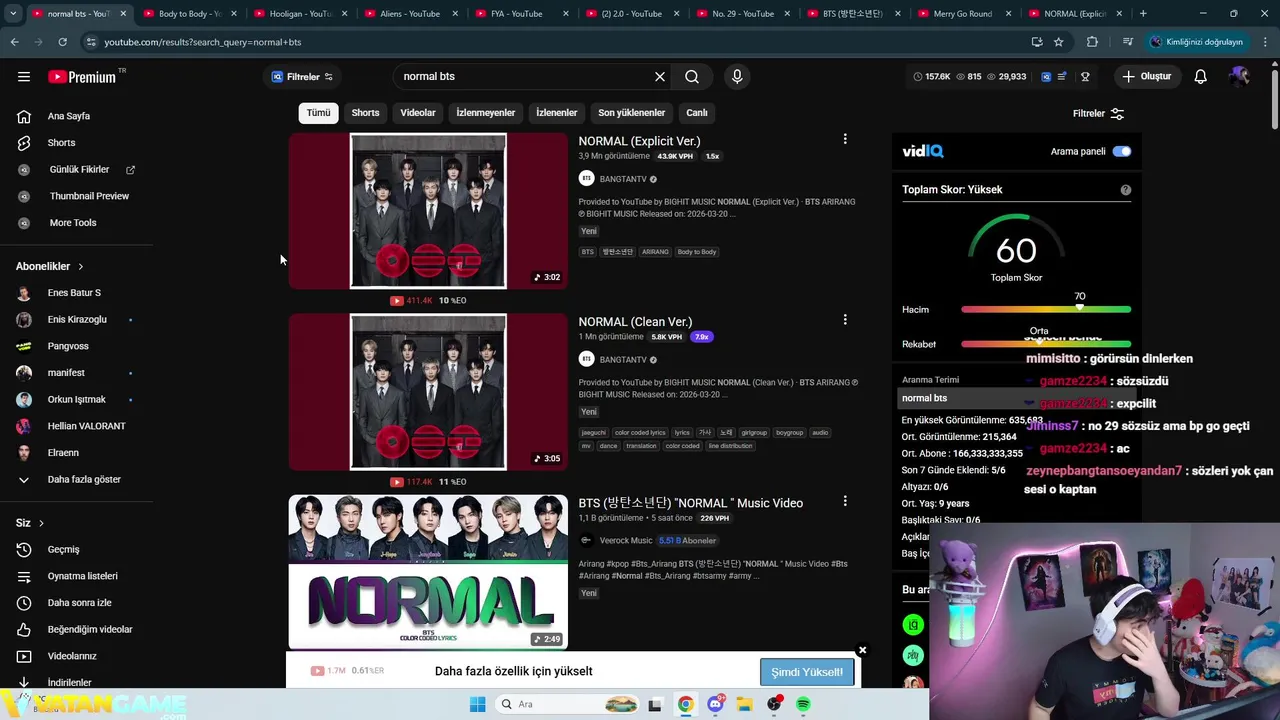Click the Oluştur create button
This screenshot has width=1280, height=720.
(1147, 77)
